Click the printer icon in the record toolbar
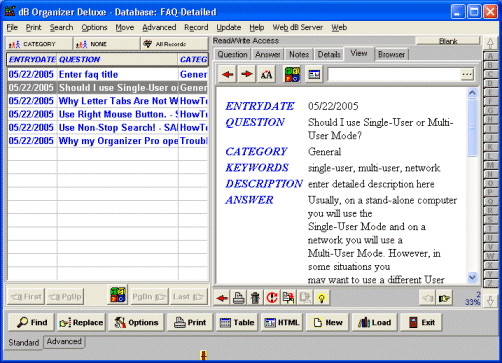This screenshot has width=502, height=363. click(x=239, y=298)
